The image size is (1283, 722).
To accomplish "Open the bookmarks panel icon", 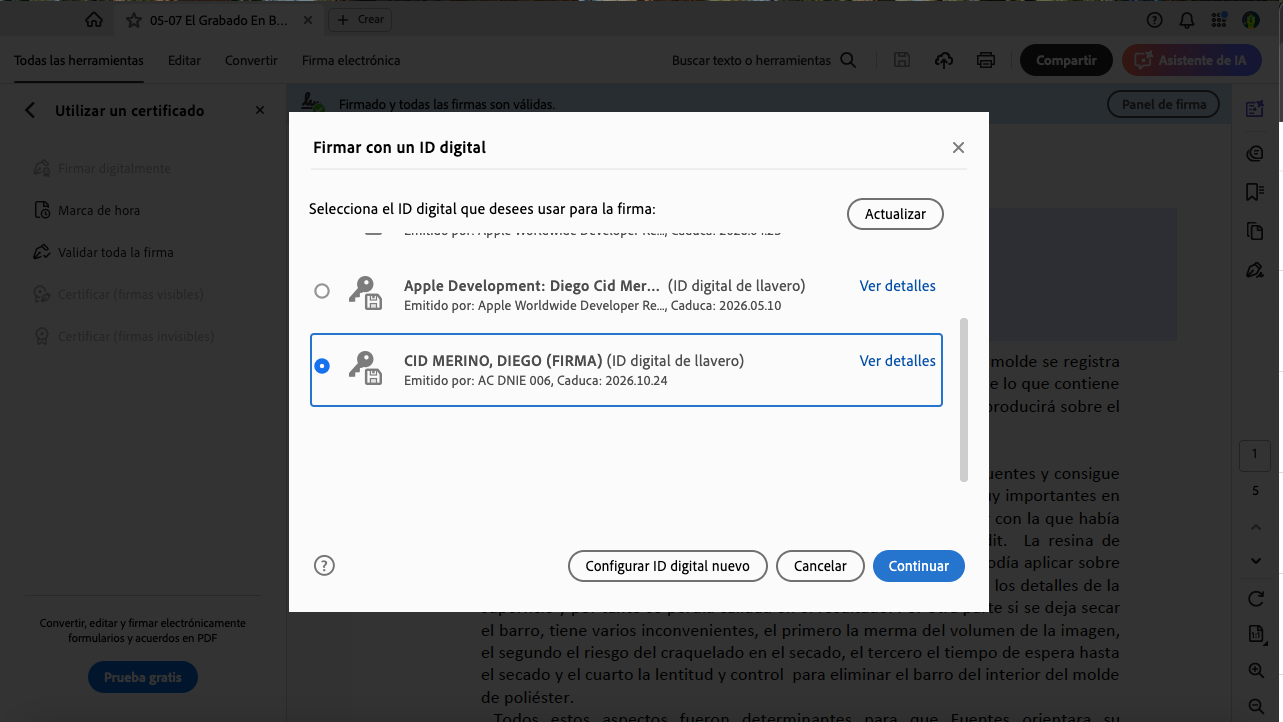I will pyautogui.click(x=1254, y=191).
